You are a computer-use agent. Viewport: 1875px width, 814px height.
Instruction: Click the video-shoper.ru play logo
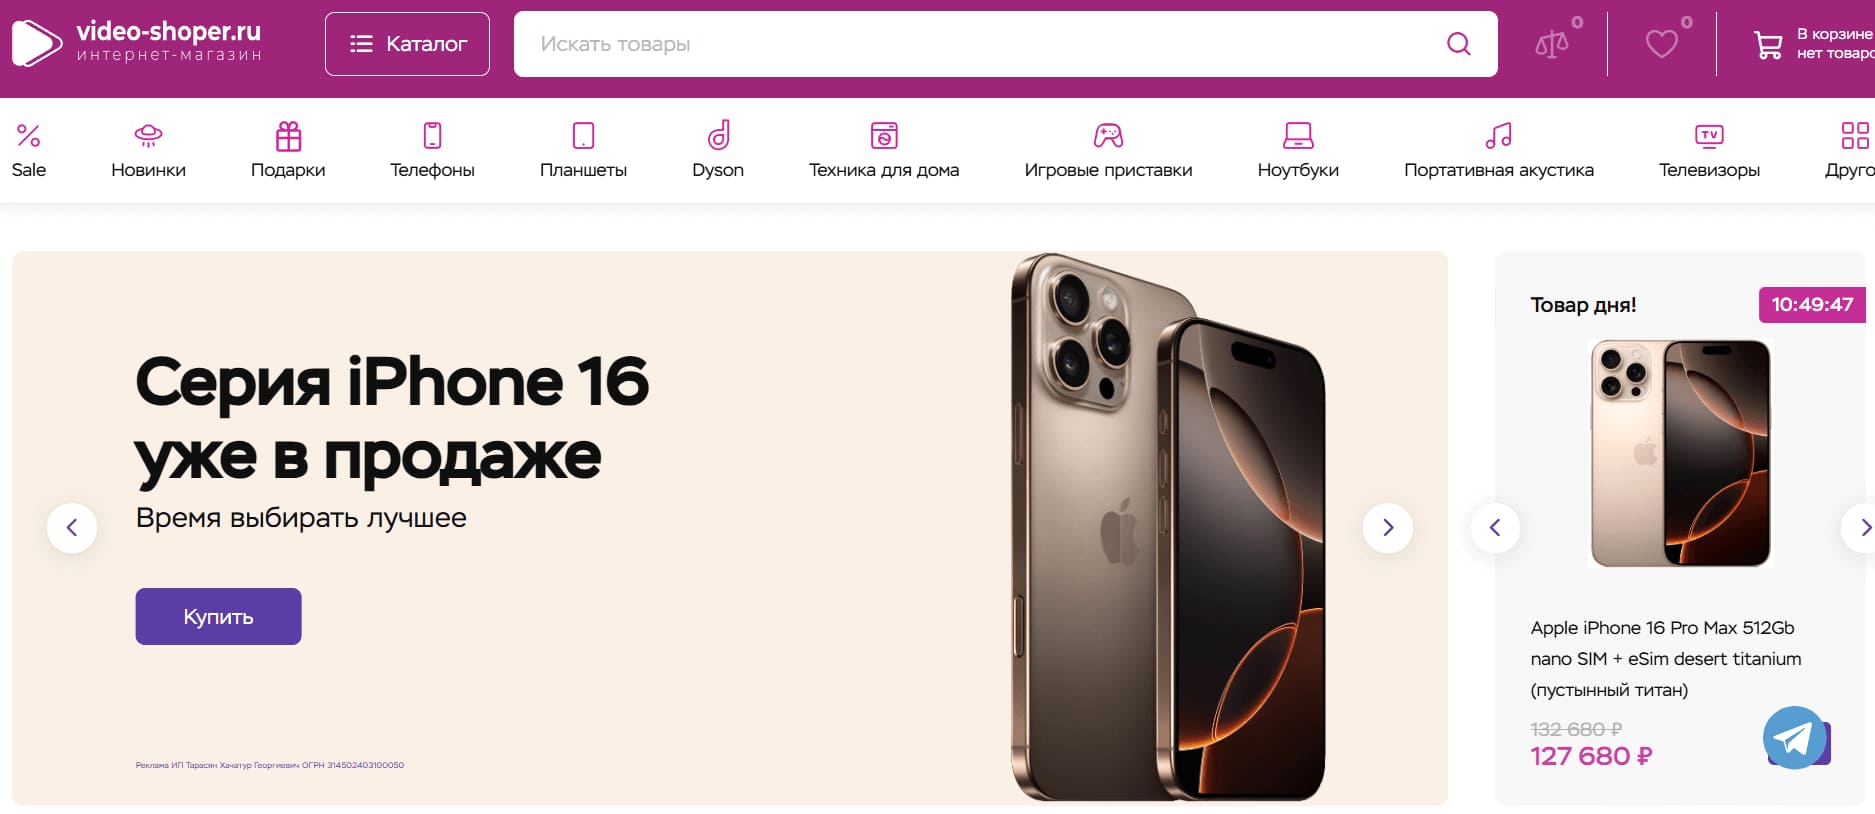click(36, 44)
